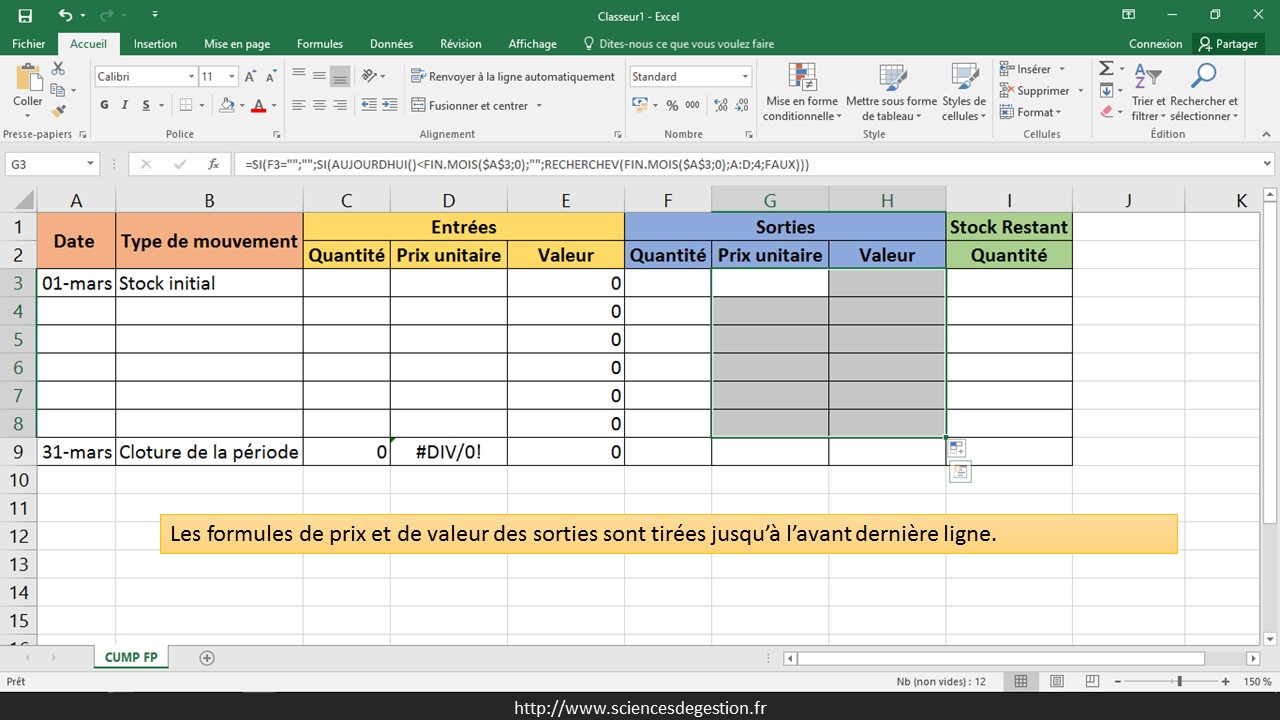This screenshot has width=1280, height=720.
Task: Click the percent style icon
Action: (x=672, y=105)
